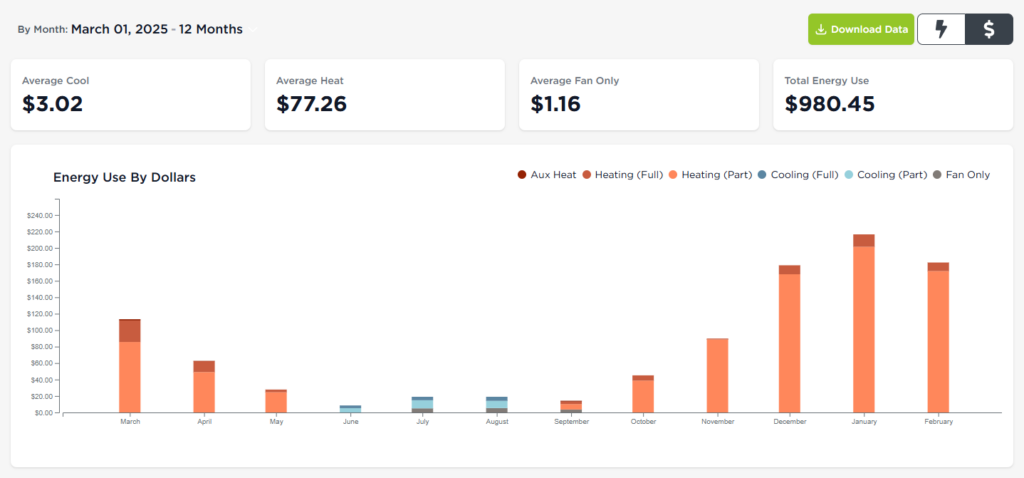This screenshot has width=1024, height=478.
Task: Hide Cooling (Part) legend series
Action: [x=849, y=175]
